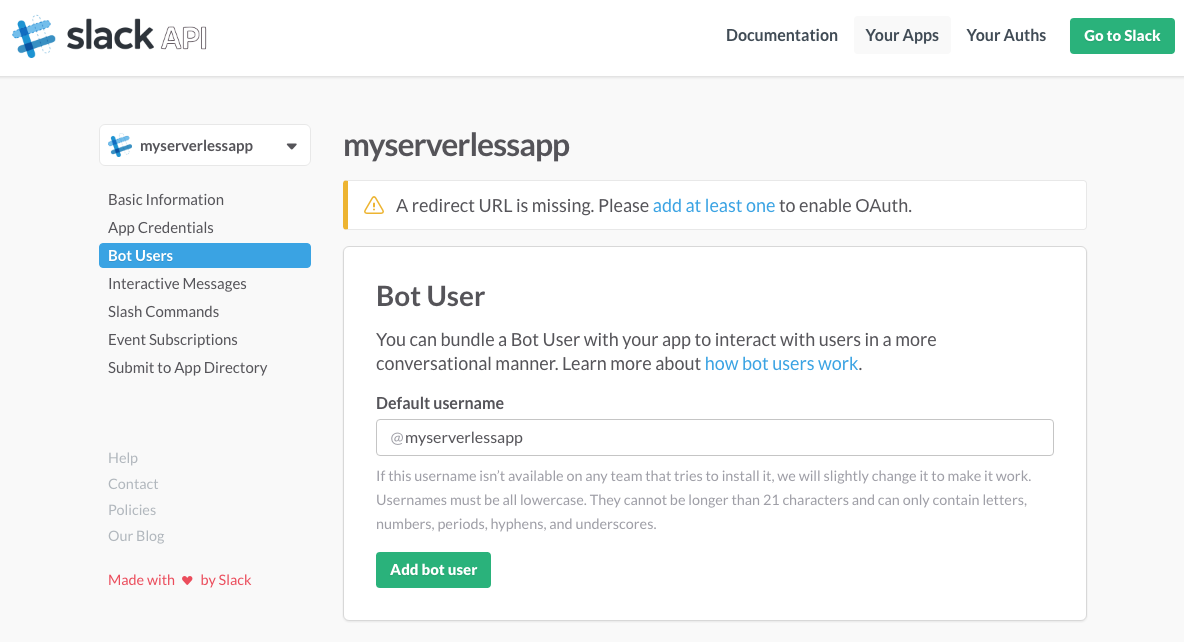The image size is (1184, 642).
Task: Expand the myserverlessapp selector arrow
Action: (291, 147)
